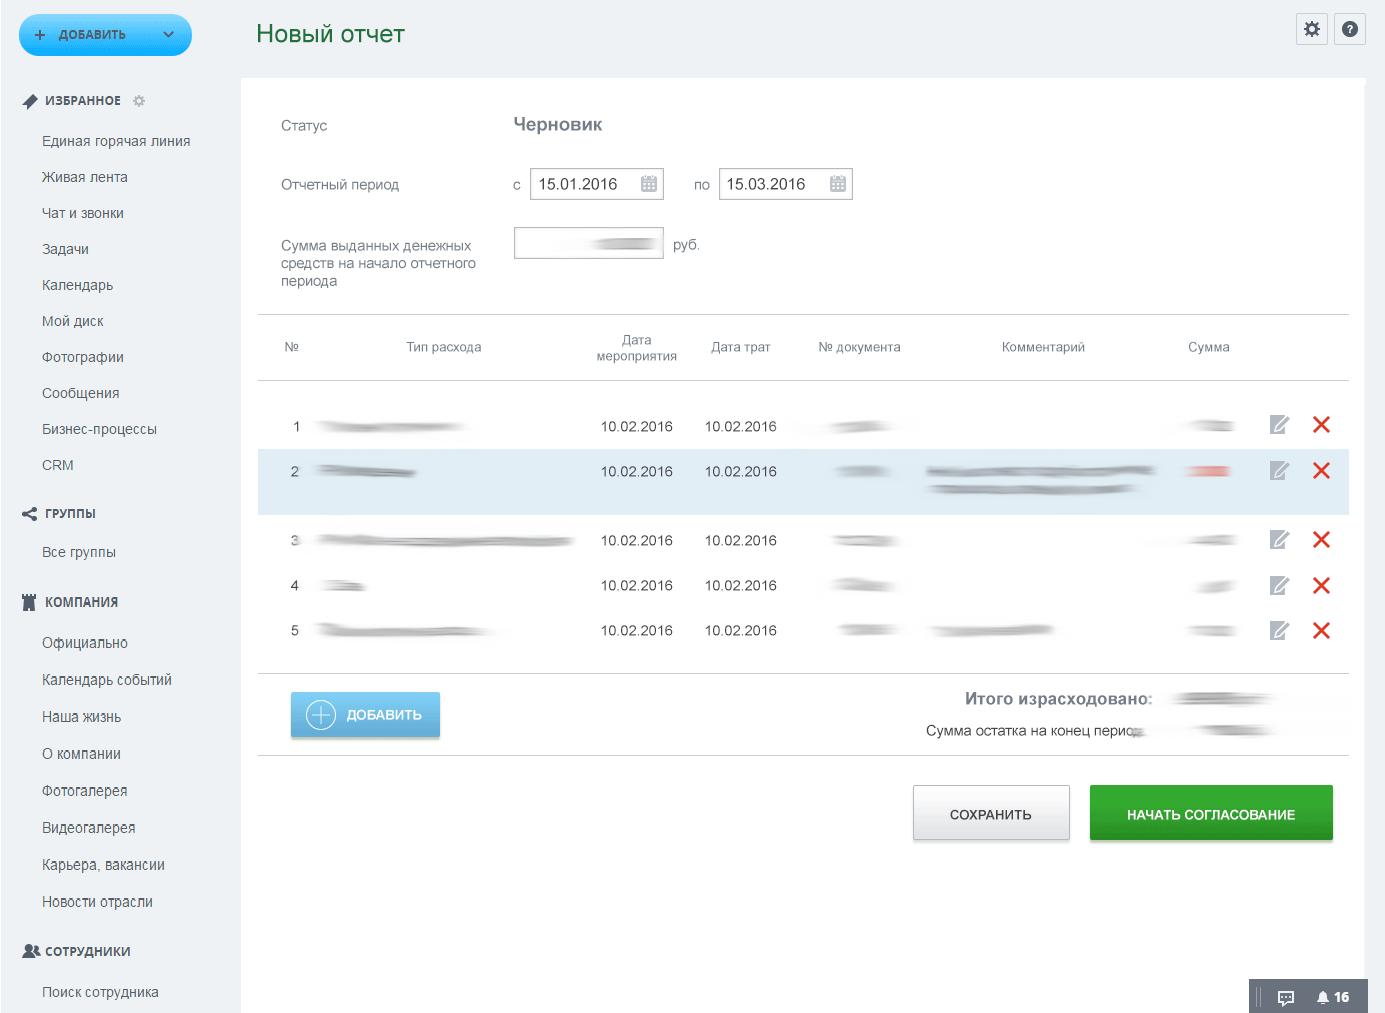Image resolution: width=1385 pixels, height=1013 pixels.
Task: Click the Черновик status text
Action: tap(558, 125)
